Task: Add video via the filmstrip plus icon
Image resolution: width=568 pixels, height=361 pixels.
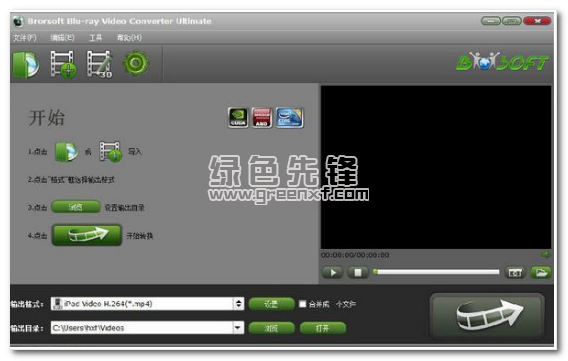Action: (x=63, y=64)
